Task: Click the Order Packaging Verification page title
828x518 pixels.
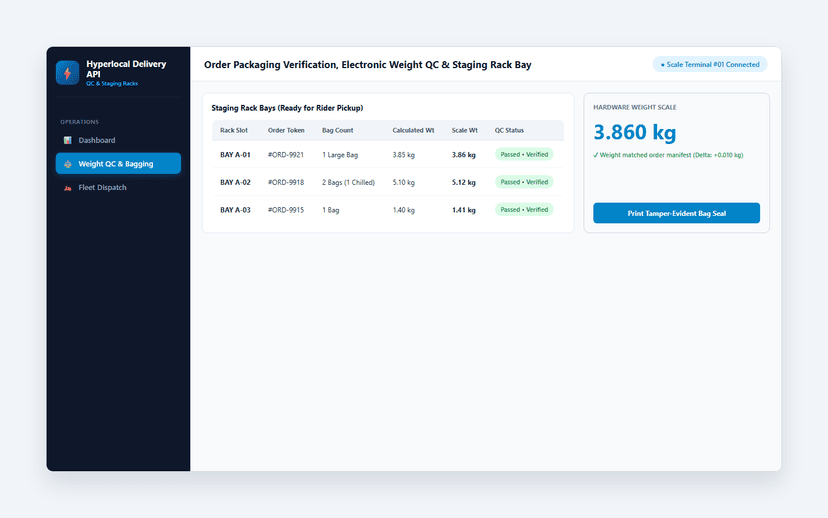Action: click(368, 64)
